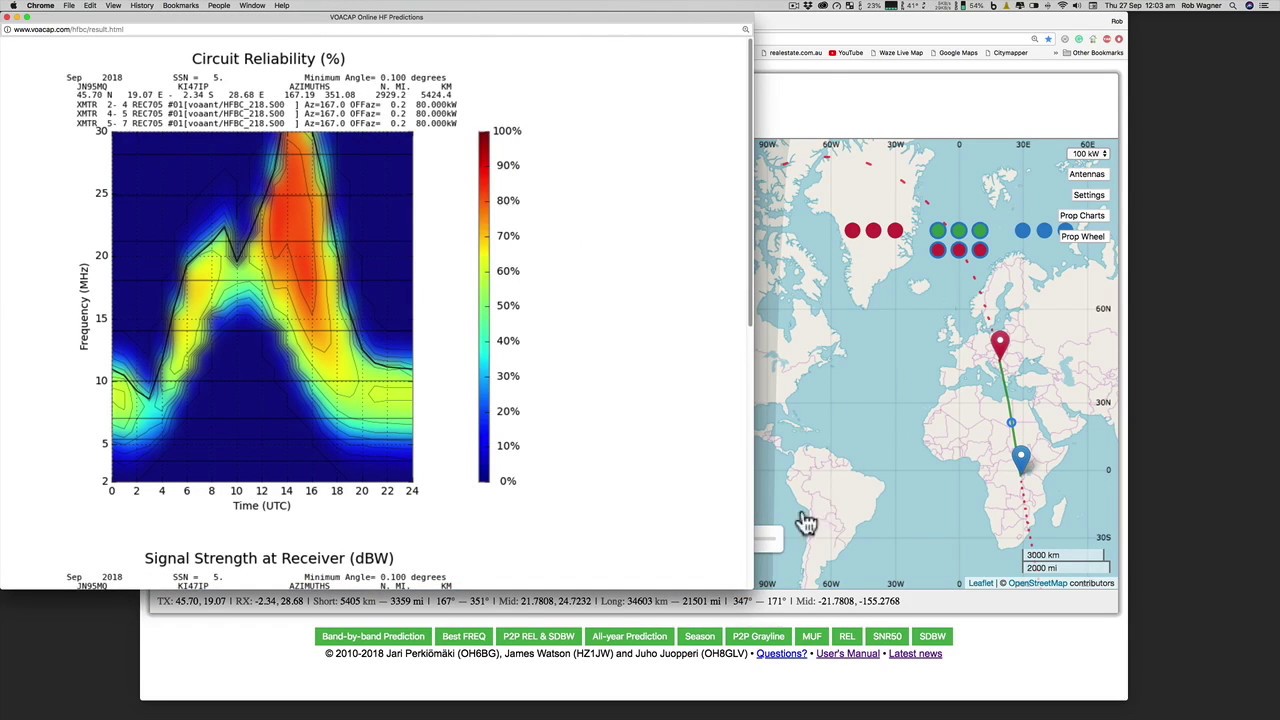Click the Antennas map button

(x=1087, y=174)
